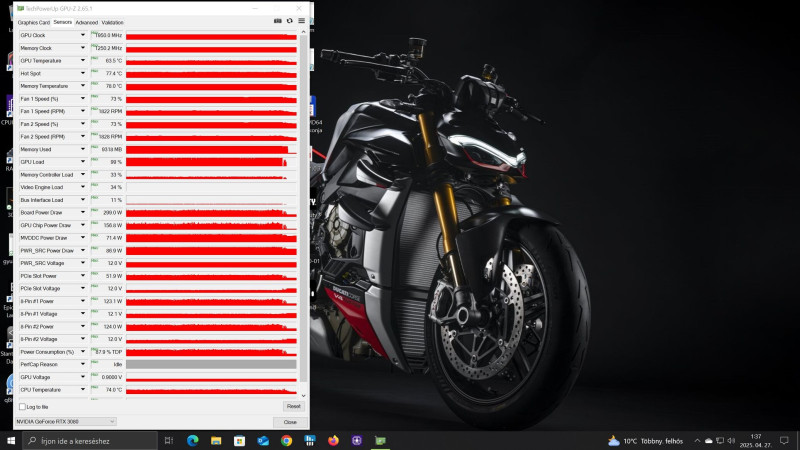The height and width of the screenshot is (450, 800).
Task: Open the CPU Temperature sensor dropdown
Action: pyautogui.click(x=83, y=389)
